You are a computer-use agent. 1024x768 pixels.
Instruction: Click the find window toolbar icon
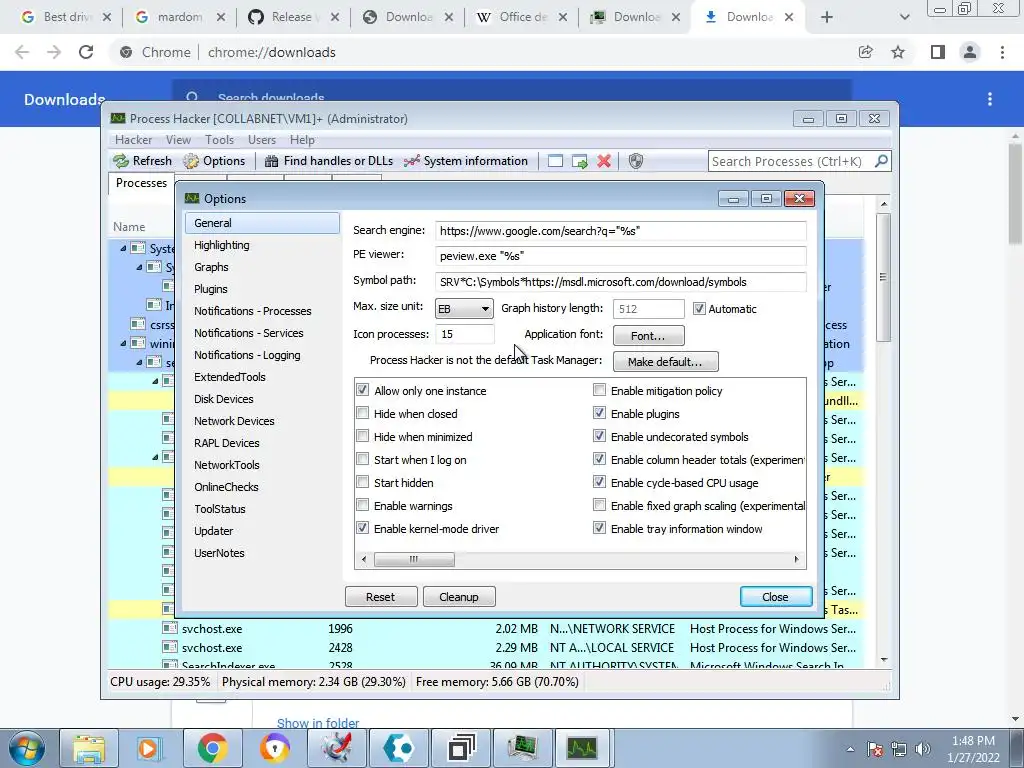point(555,161)
